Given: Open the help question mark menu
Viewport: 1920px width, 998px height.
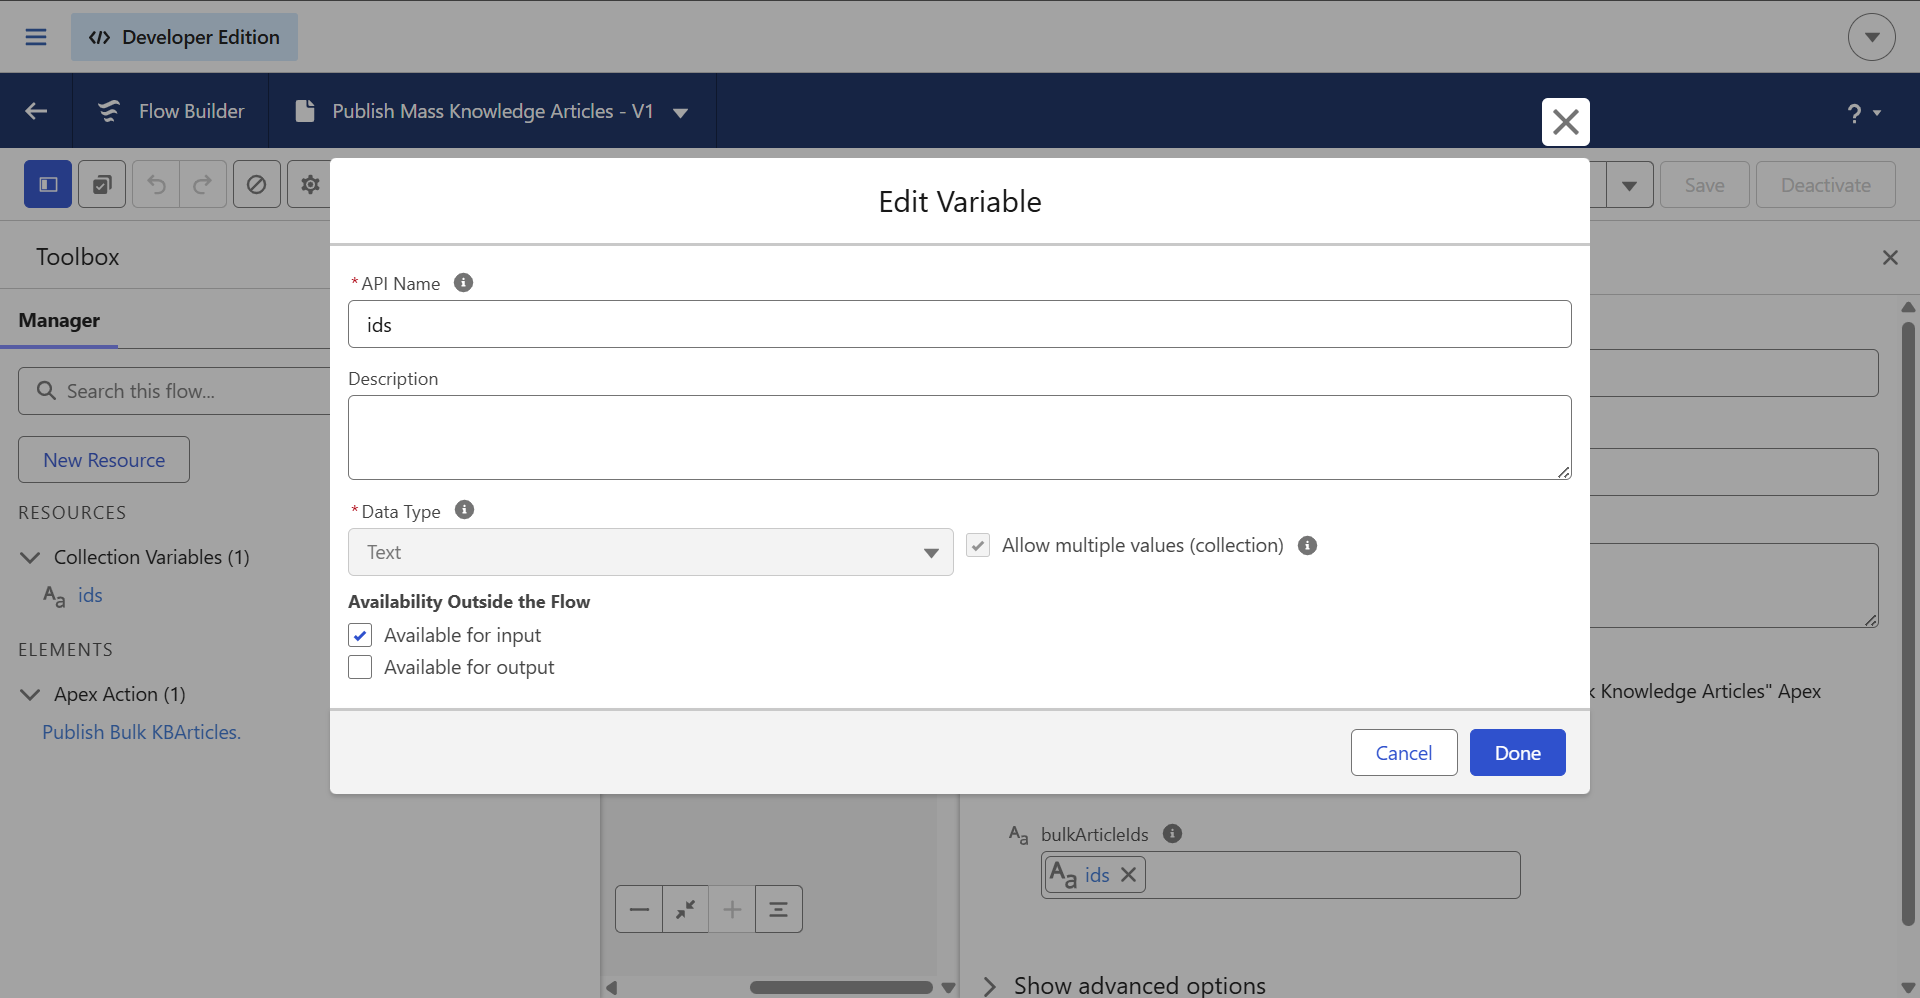Looking at the screenshot, I should [1864, 113].
